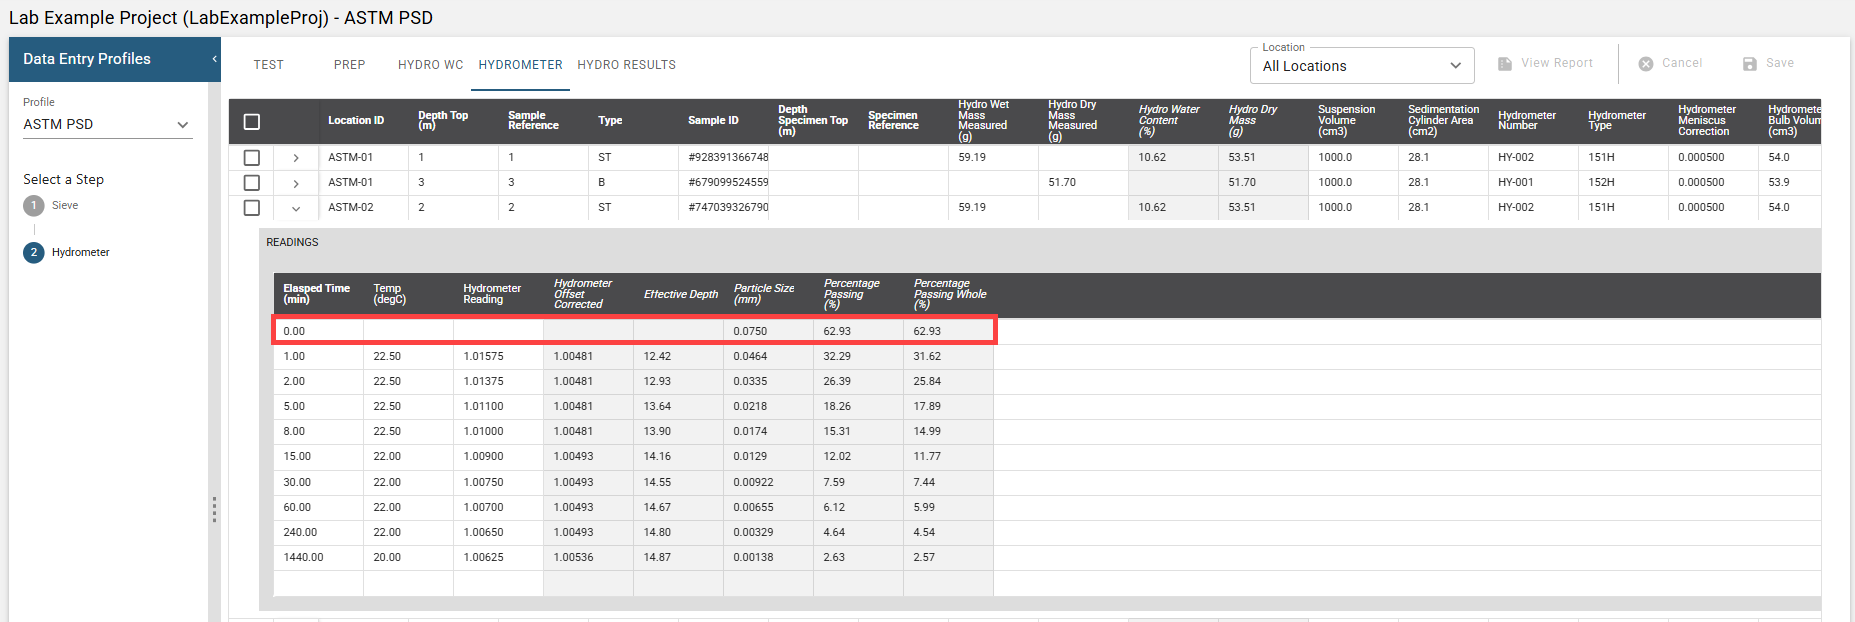The image size is (1855, 622).
Task: Click the sidebar resize handle dots
Action: (214, 510)
